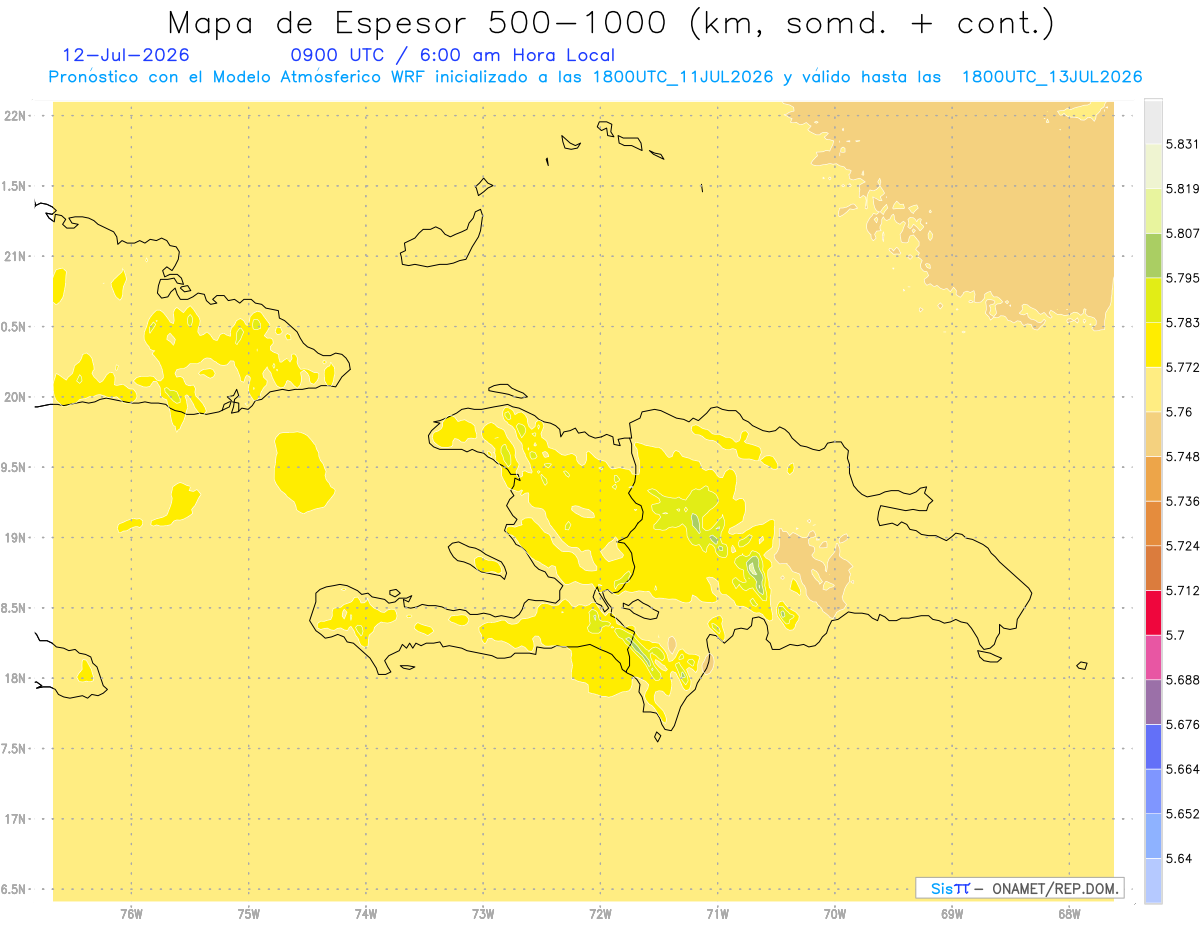Select the '73W' longitude label
Screen dimensions: 1200x927
click(x=483, y=914)
